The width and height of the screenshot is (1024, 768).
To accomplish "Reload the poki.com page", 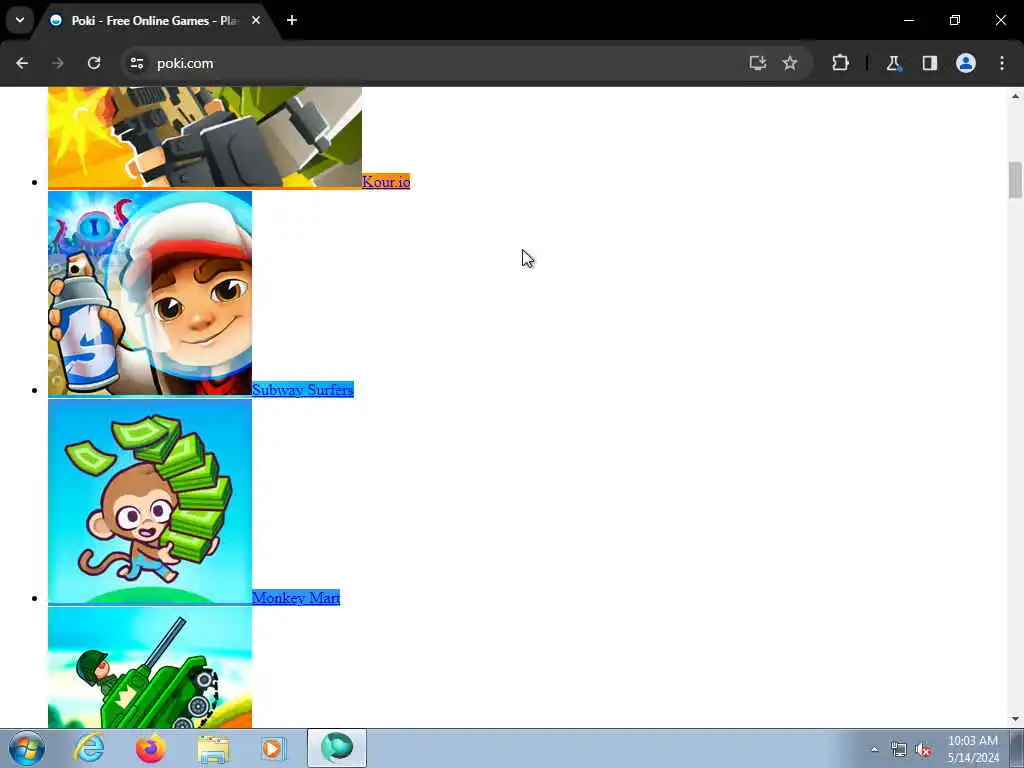I will [x=94, y=63].
